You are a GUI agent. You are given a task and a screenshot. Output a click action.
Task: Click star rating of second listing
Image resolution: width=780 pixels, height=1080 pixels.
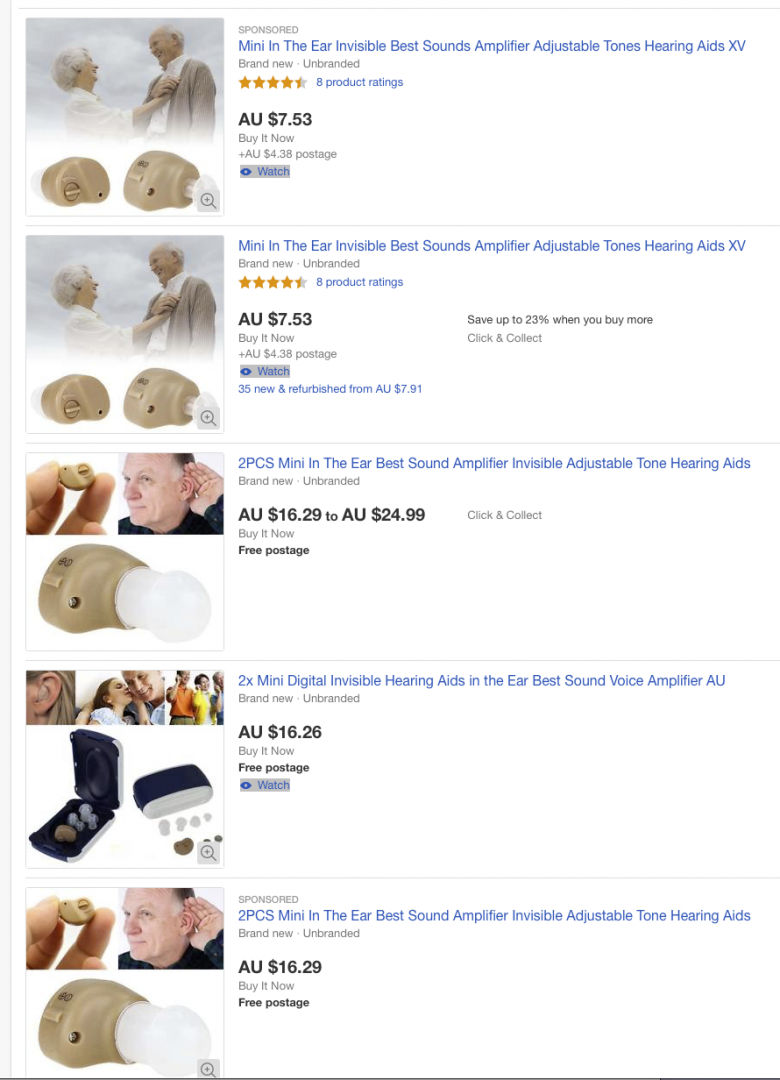(273, 282)
